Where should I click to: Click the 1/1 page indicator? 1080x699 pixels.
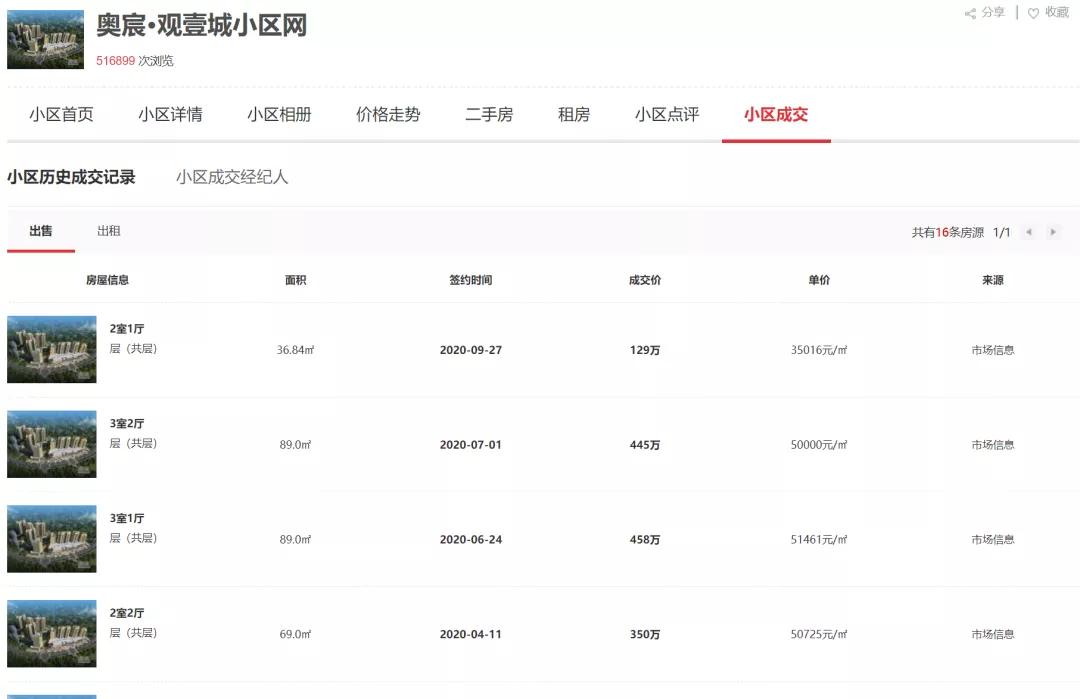click(1001, 231)
